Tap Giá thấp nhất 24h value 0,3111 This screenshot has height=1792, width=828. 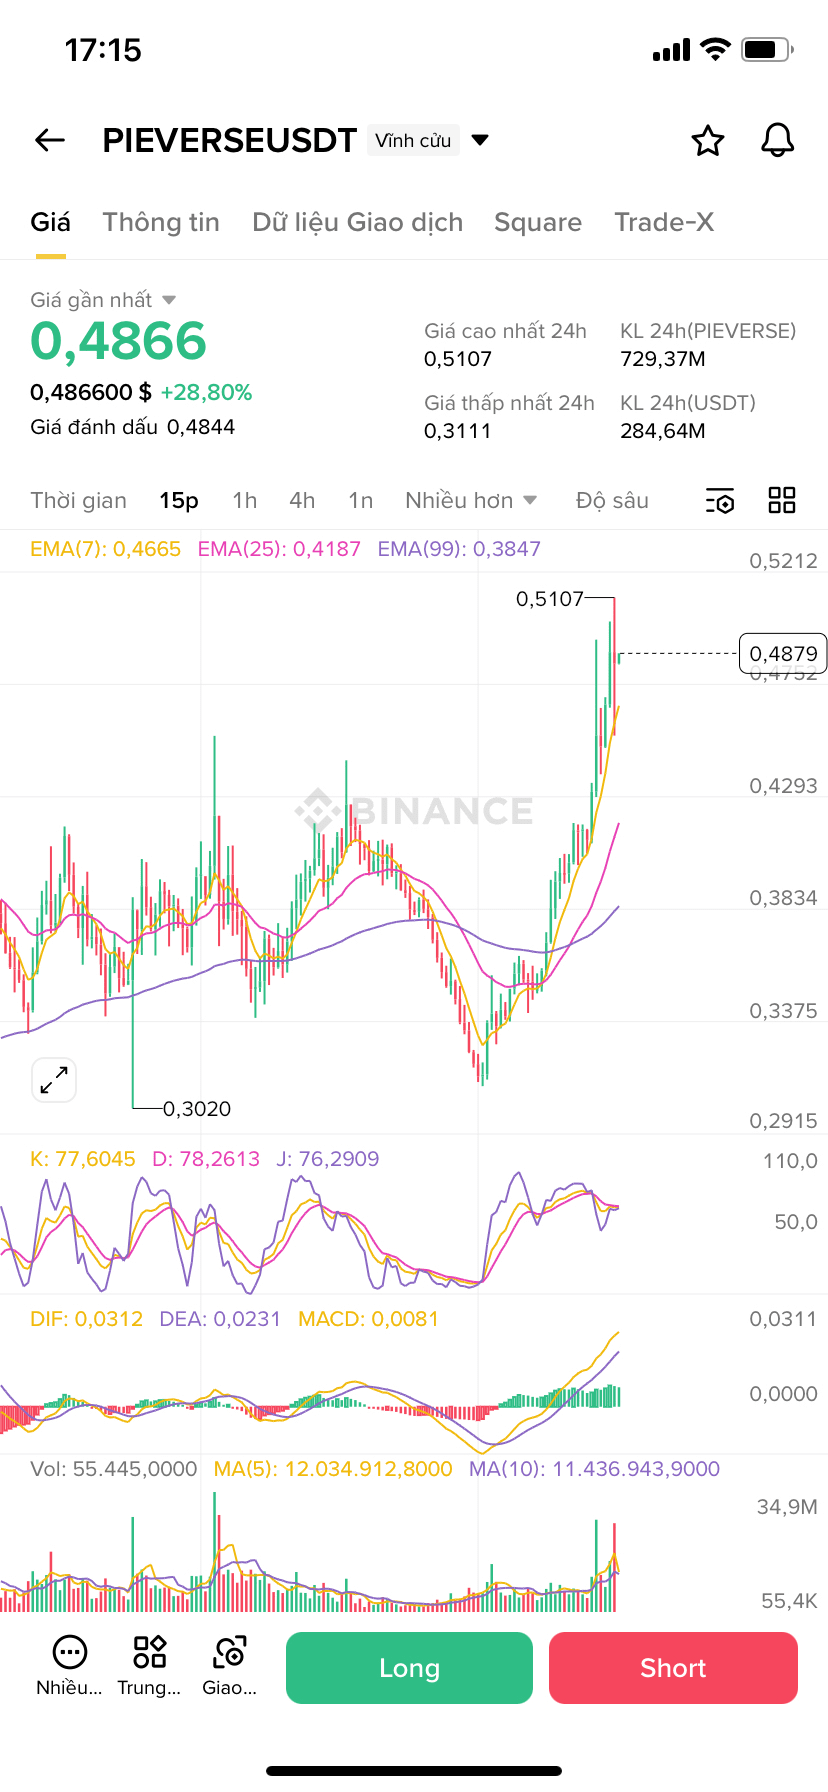(457, 431)
